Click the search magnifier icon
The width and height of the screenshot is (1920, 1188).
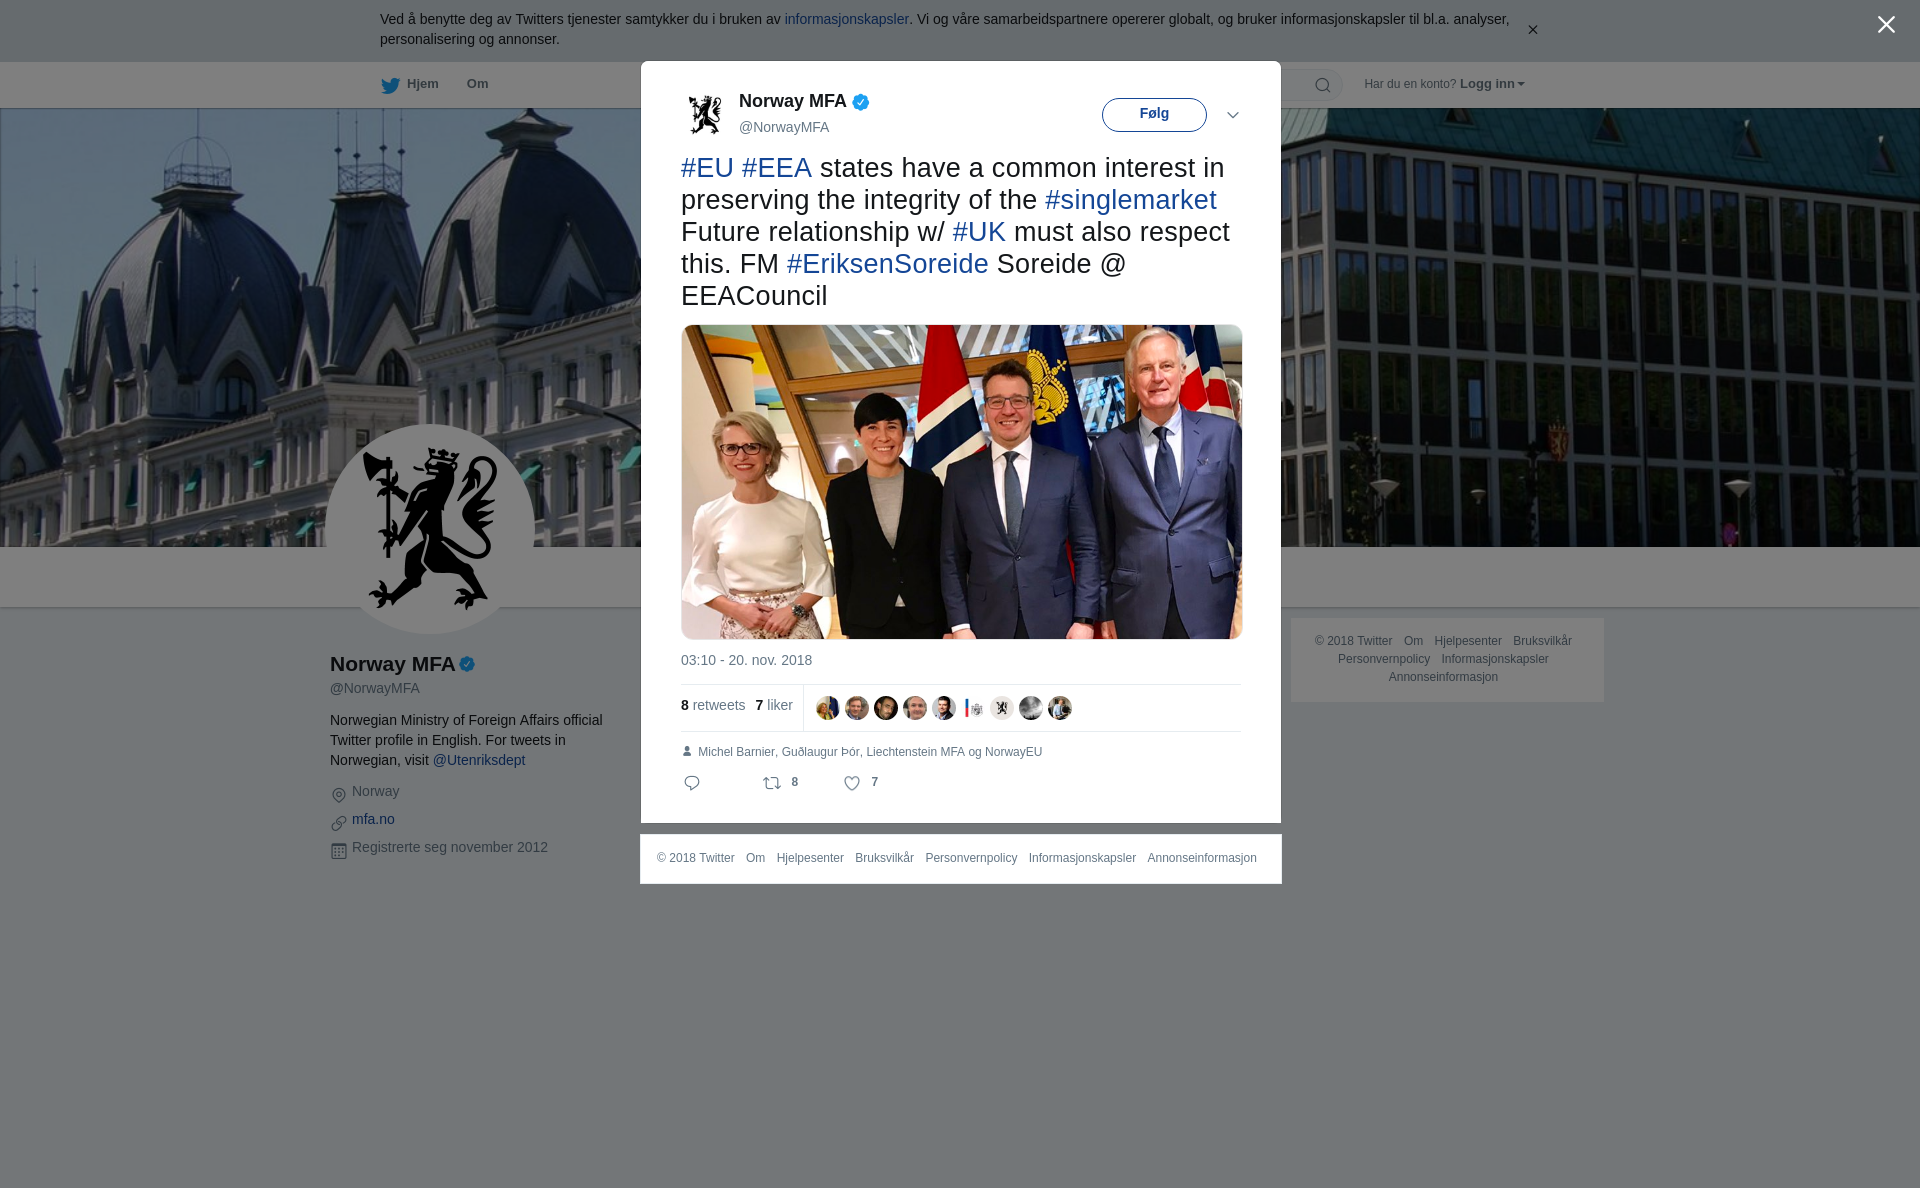tap(1323, 85)
